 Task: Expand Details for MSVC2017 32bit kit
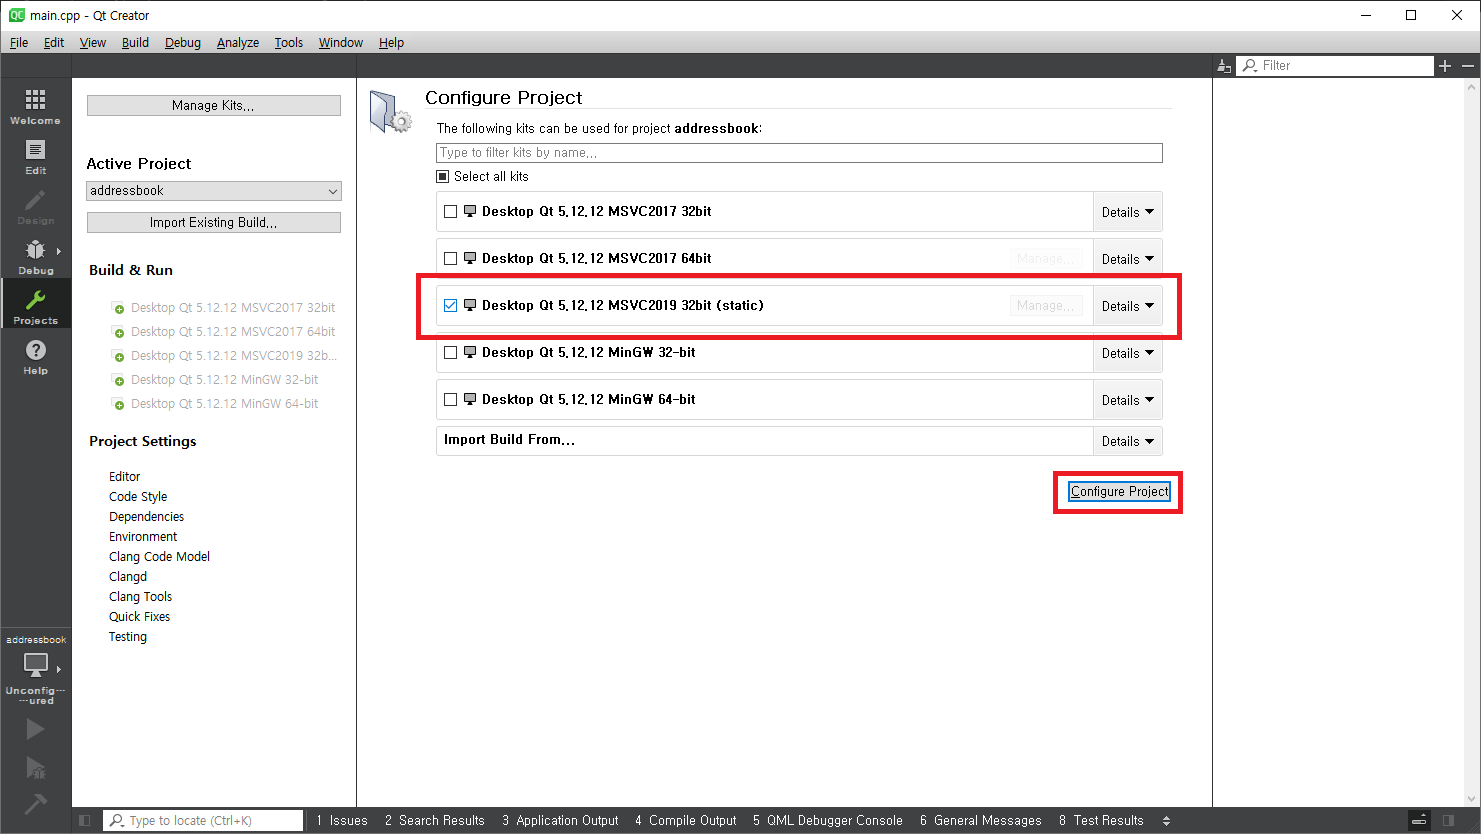pyautogui.click(x=1127, y=212)
